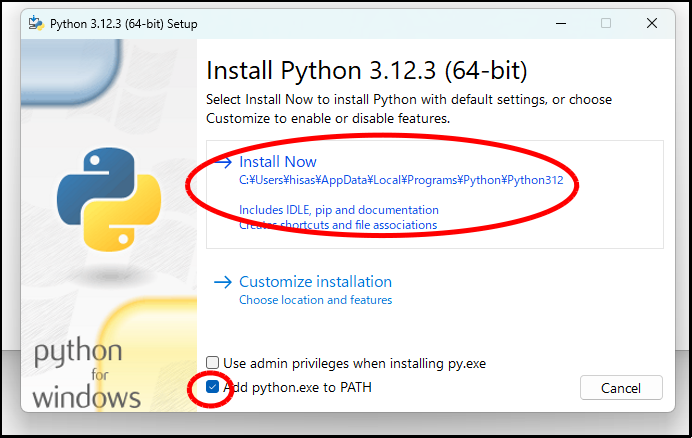Screen dimensions: 692x438
Task: Select "Choose location and features" subtitle
Action: (x=315, y=300)
